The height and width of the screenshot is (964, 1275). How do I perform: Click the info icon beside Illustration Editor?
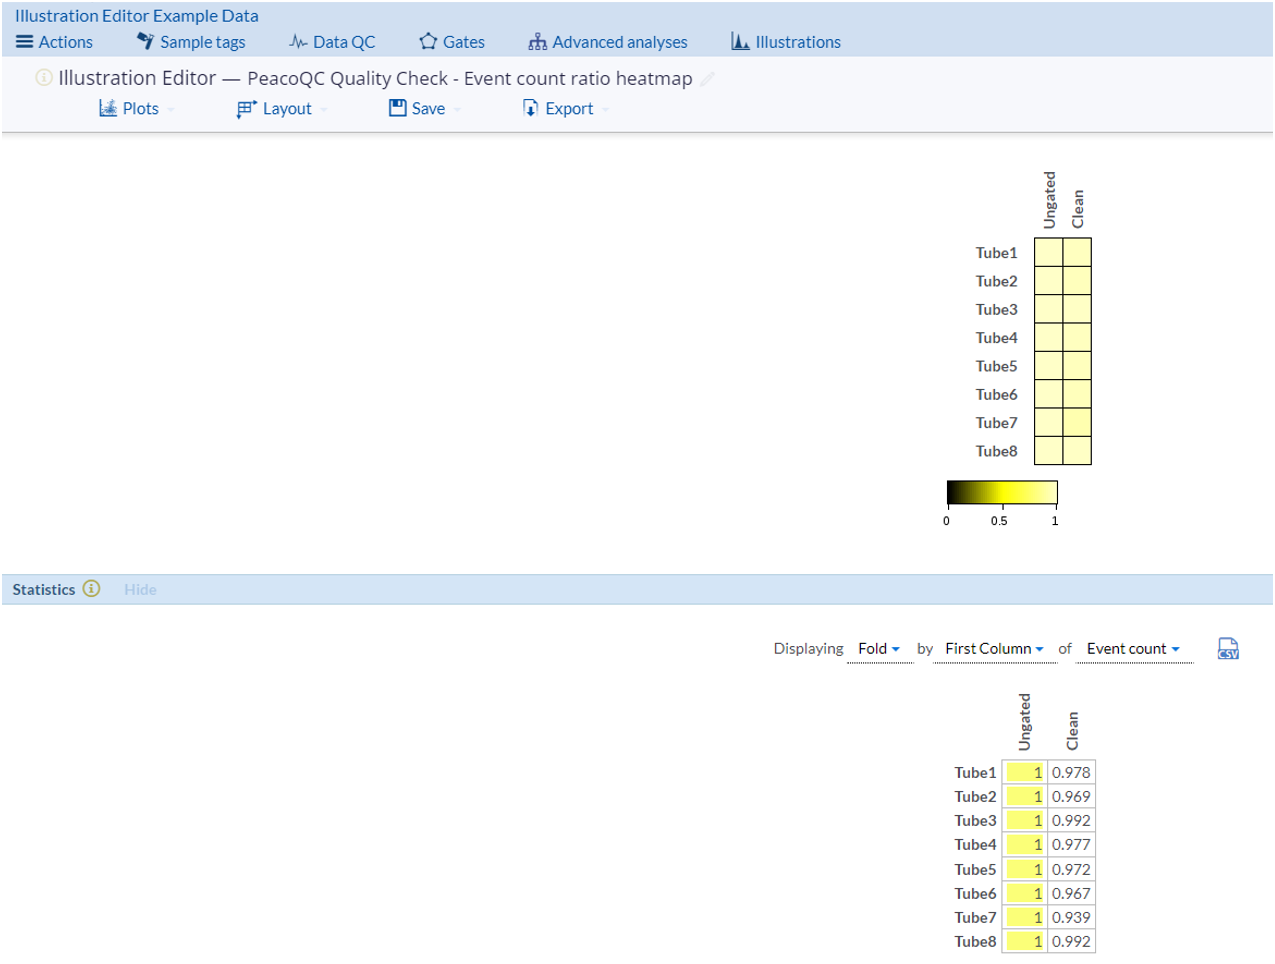point(44,77)
